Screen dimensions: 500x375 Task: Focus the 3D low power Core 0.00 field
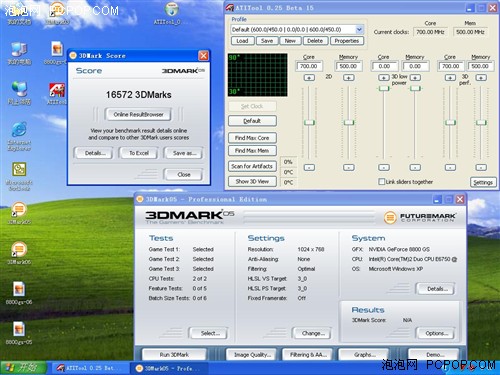(x=384, y=66)
